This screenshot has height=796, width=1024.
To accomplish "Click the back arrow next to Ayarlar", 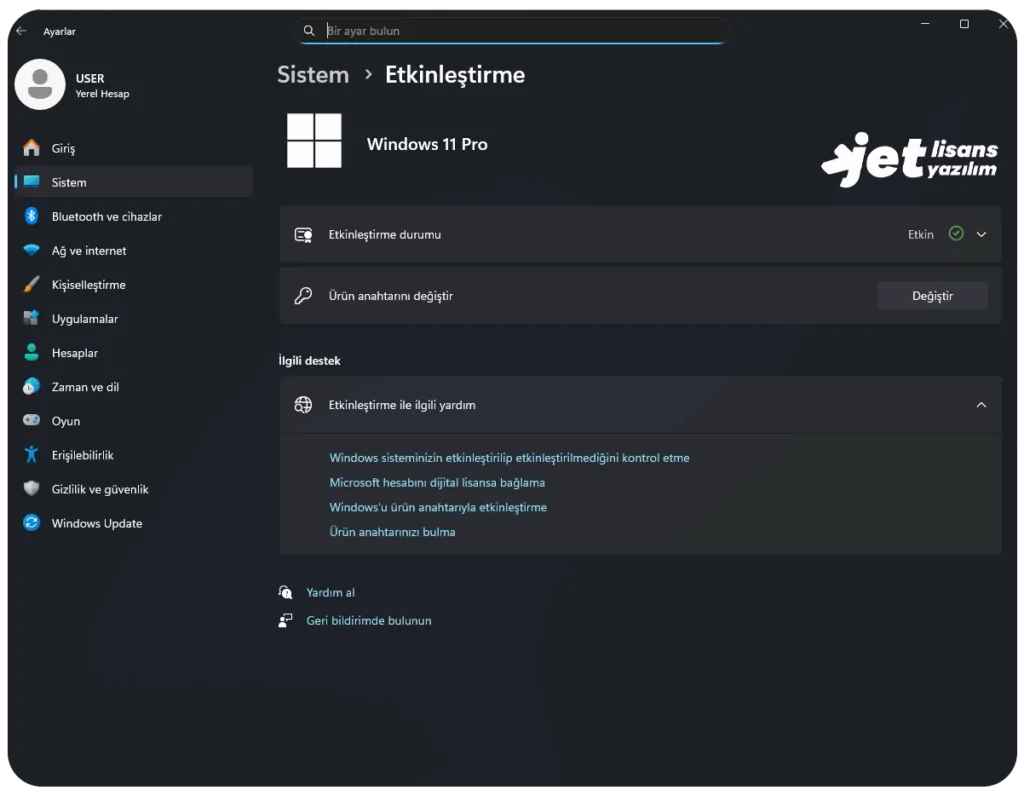I will pos(21,31).
